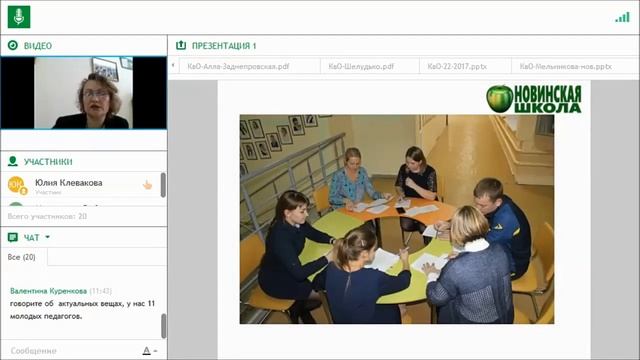Click the Участники panel person icon
640x360 pixels.
point(13,161)
